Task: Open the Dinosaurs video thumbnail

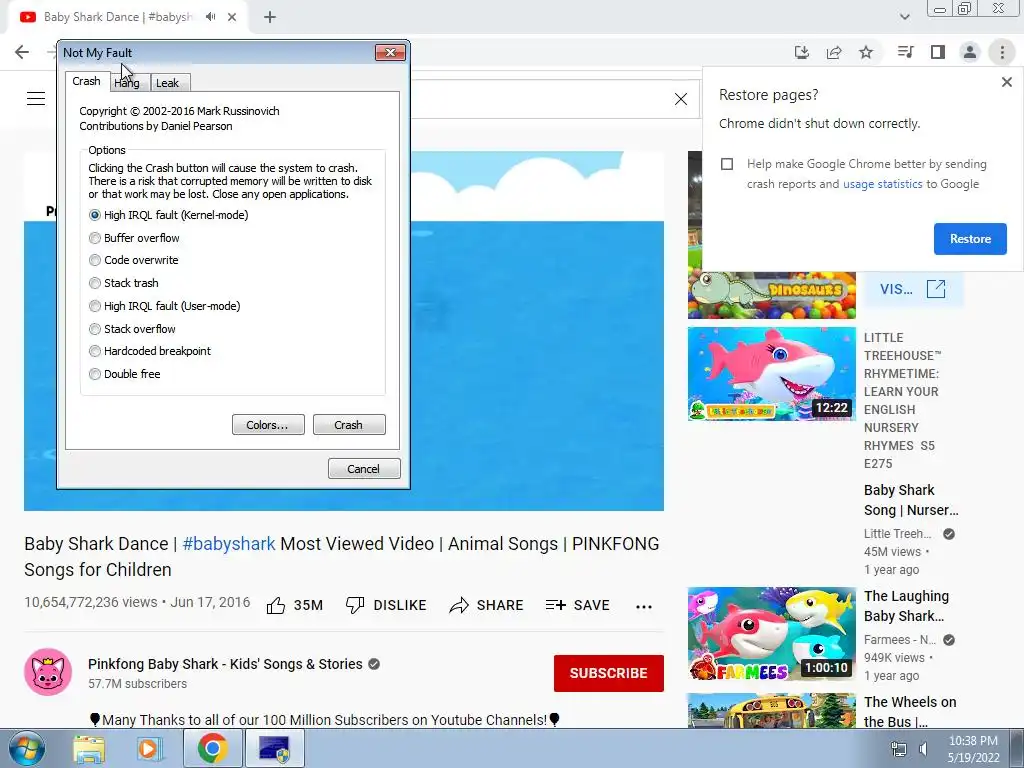Action: click(x=772, y=295)
